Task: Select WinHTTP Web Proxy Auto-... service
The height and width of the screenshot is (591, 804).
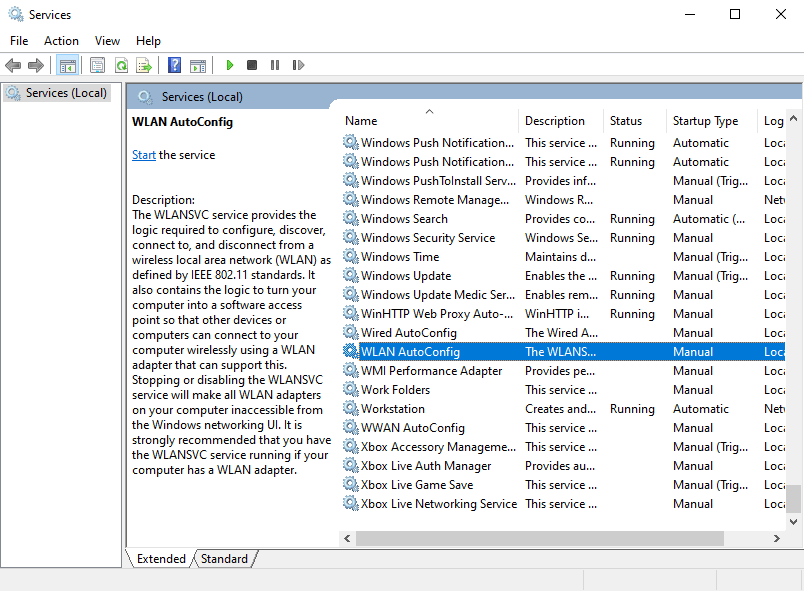Action: 563,313
